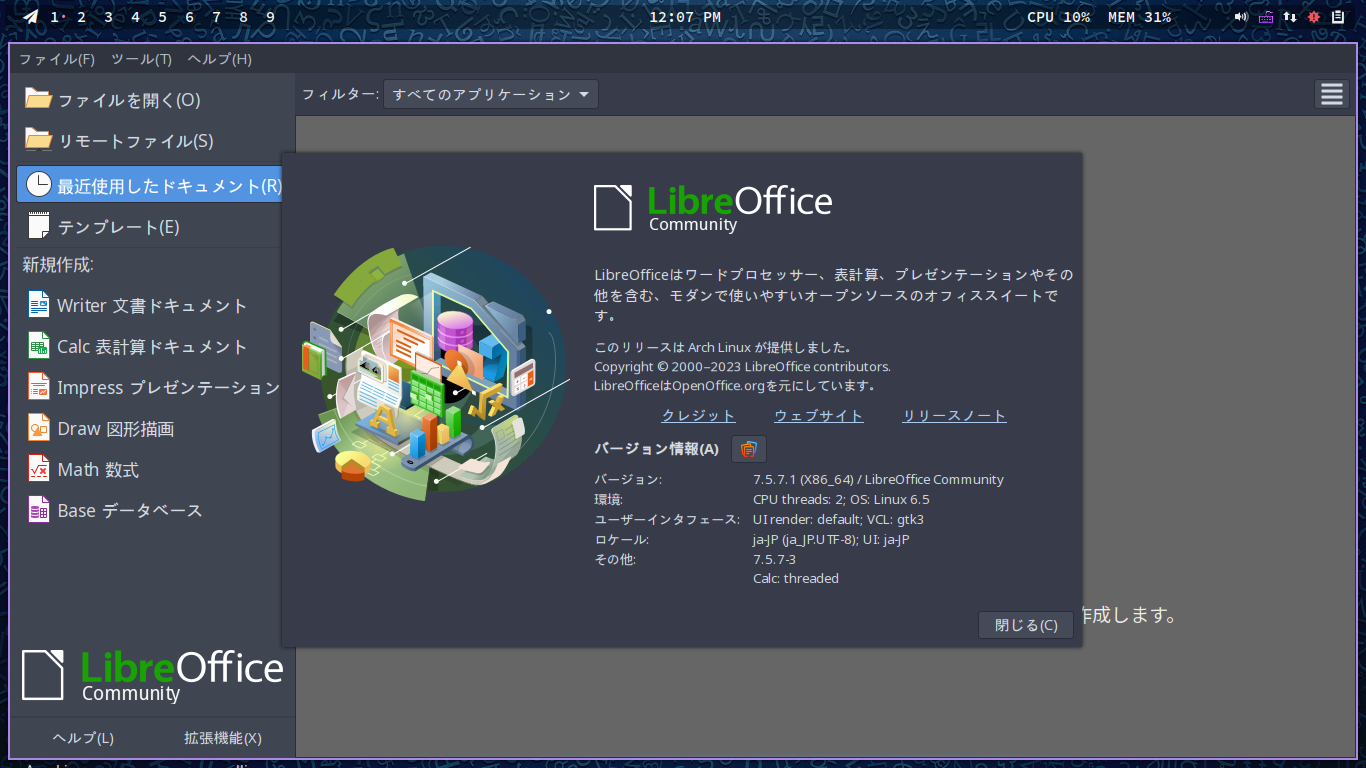Click the volume icon in the top bar
Image resolution: width=1366 pixels, height=768 pixels.
1241,17
